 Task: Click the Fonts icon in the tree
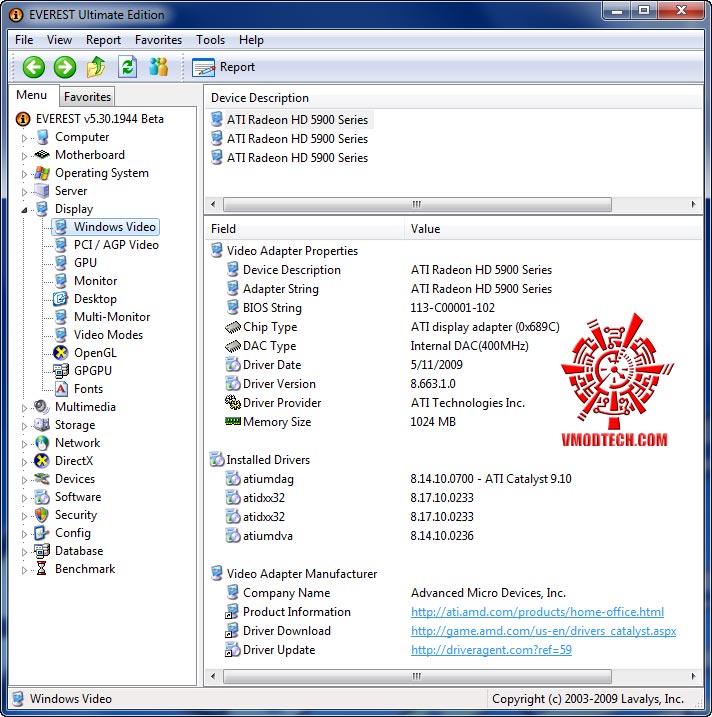click(61, 389)
